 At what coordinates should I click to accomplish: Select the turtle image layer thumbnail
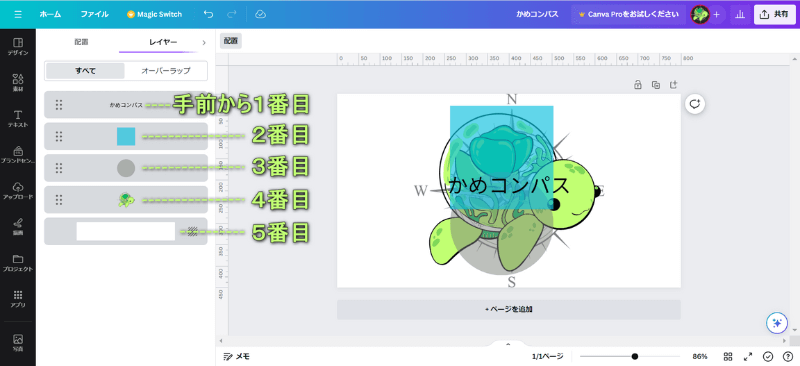coord(126,200)
